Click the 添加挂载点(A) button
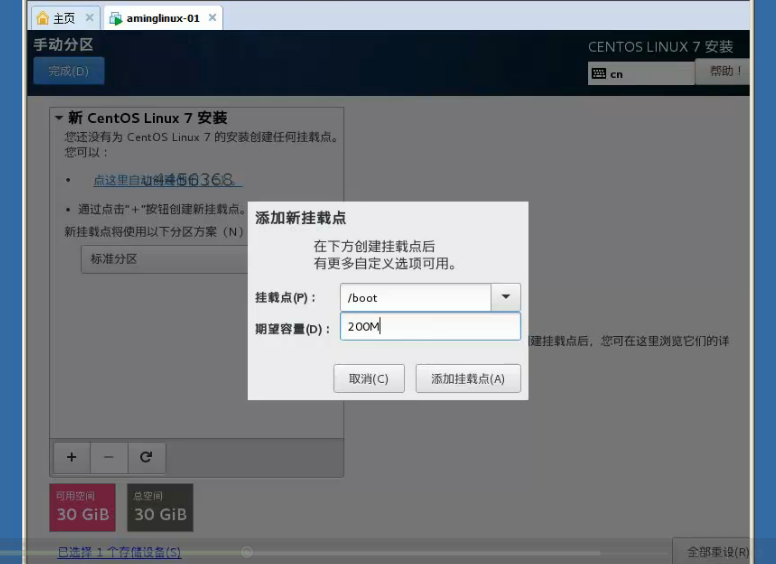The height and width of the screenshot is (564, 776). point(468,379)
